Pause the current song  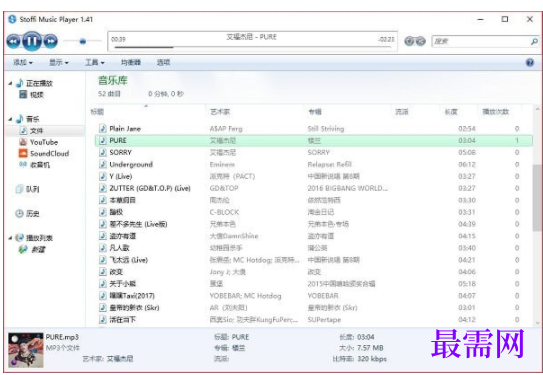(x=32, y=41)
